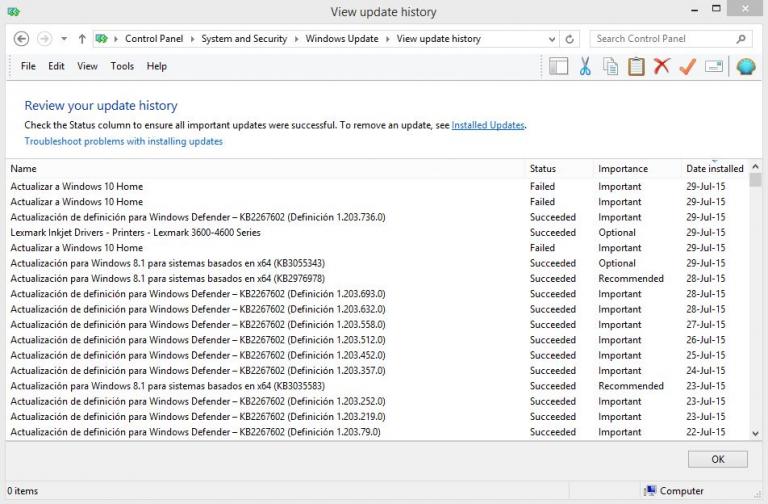Go up one level with Up arrow
768x504 pixels.
point(82,39)
